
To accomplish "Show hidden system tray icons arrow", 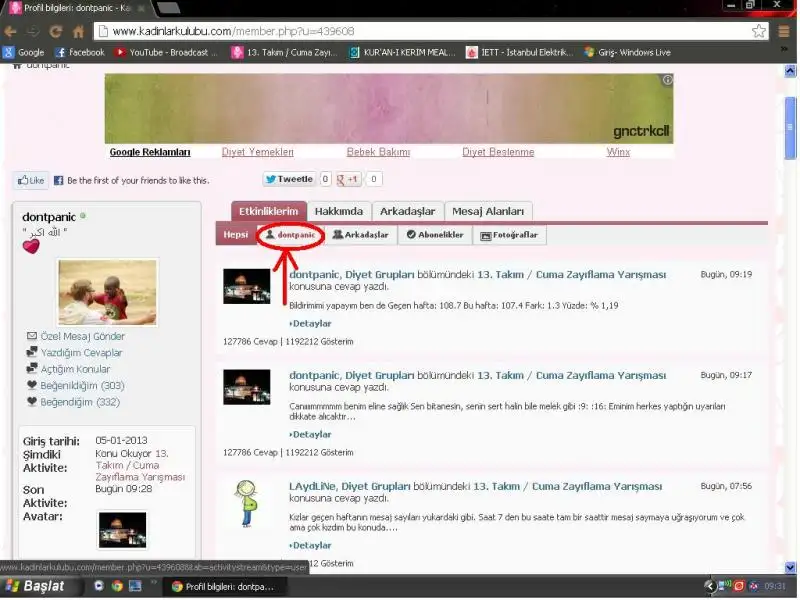I will coord(709,587).
